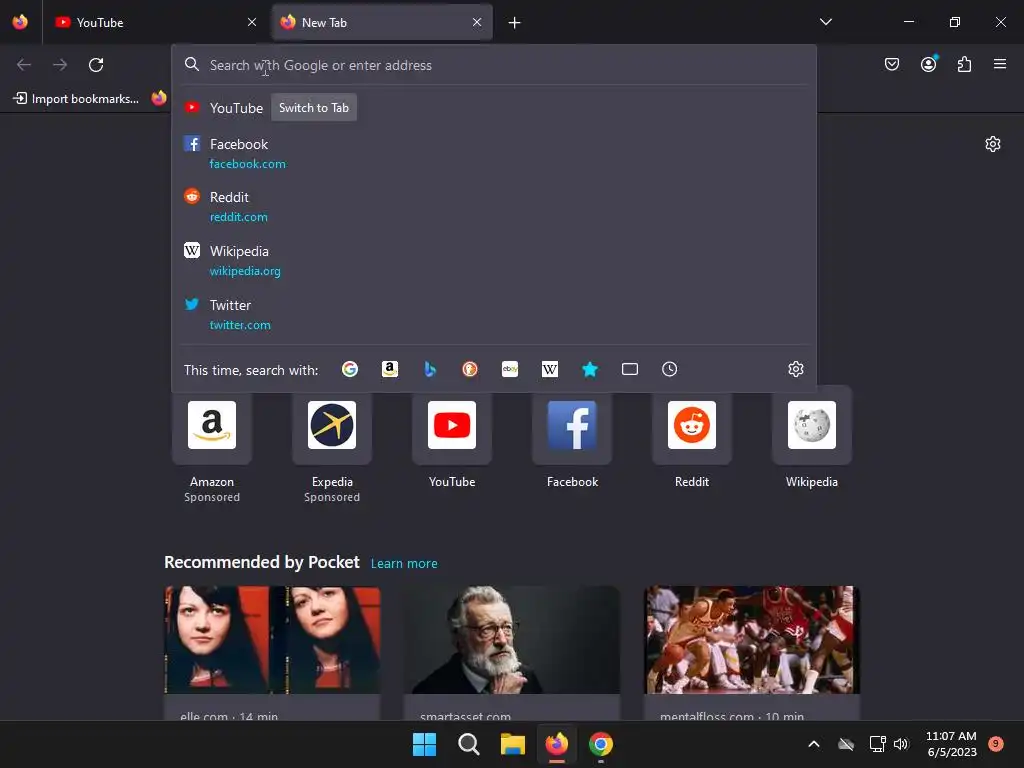Expand the list all tabs chevron

coord(825,22)
